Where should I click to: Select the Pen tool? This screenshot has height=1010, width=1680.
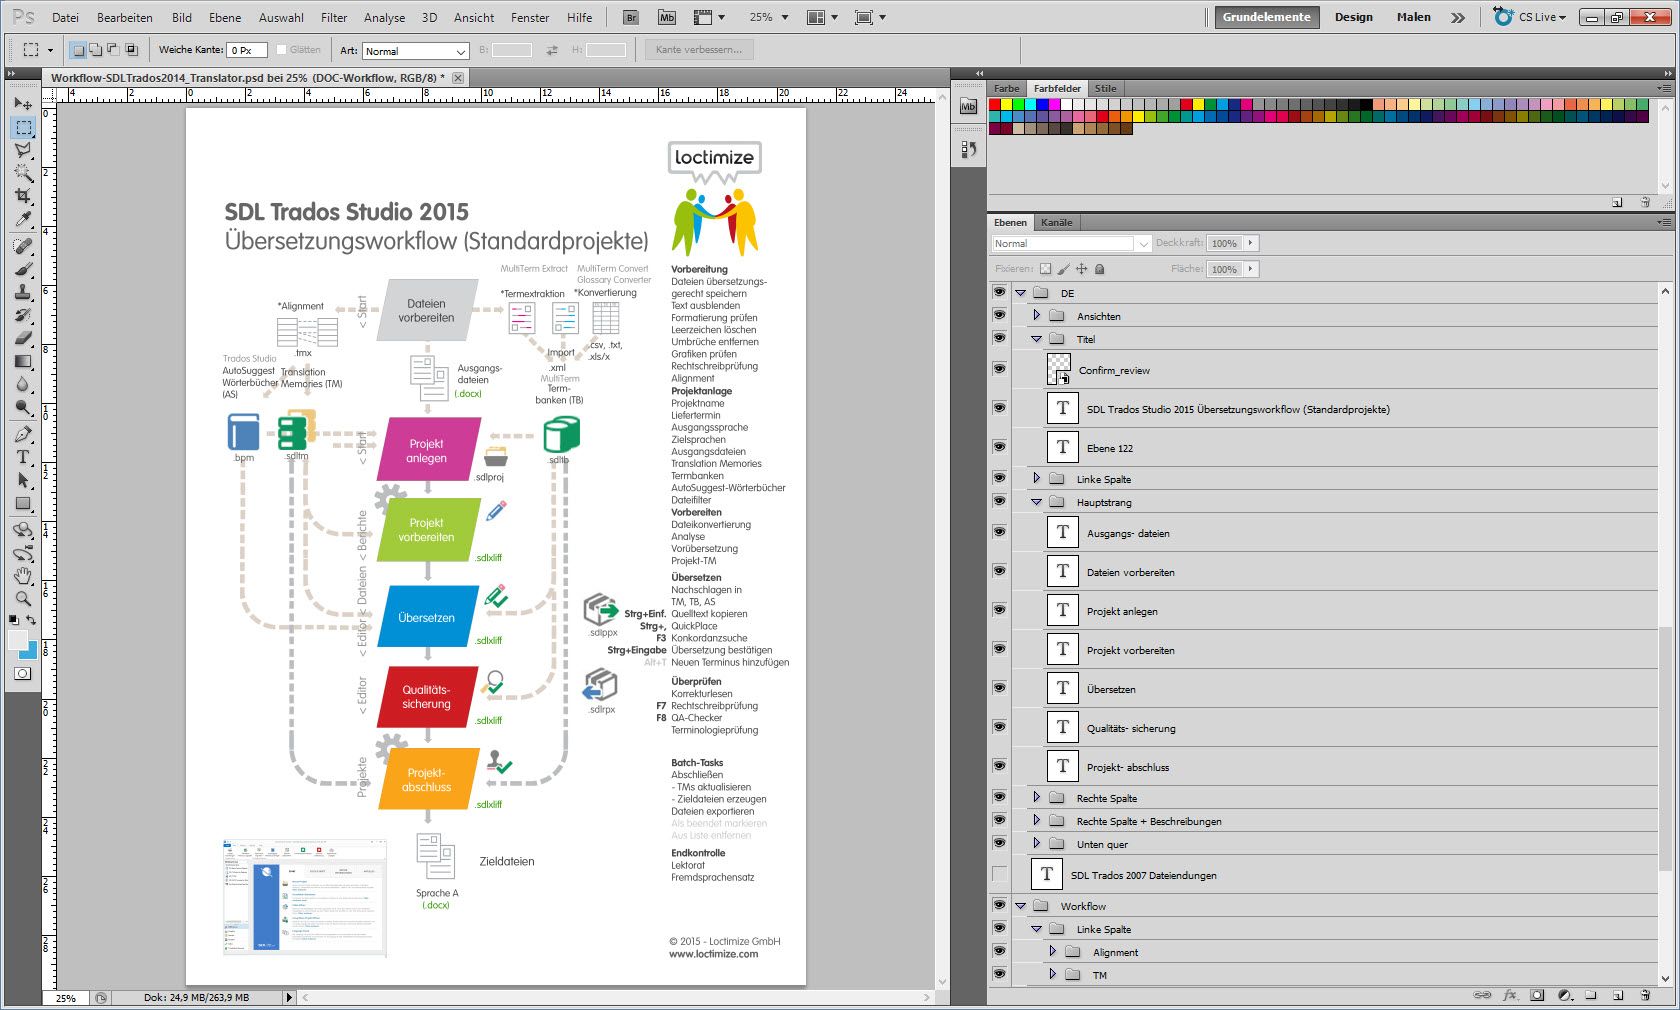coord(23,434)
